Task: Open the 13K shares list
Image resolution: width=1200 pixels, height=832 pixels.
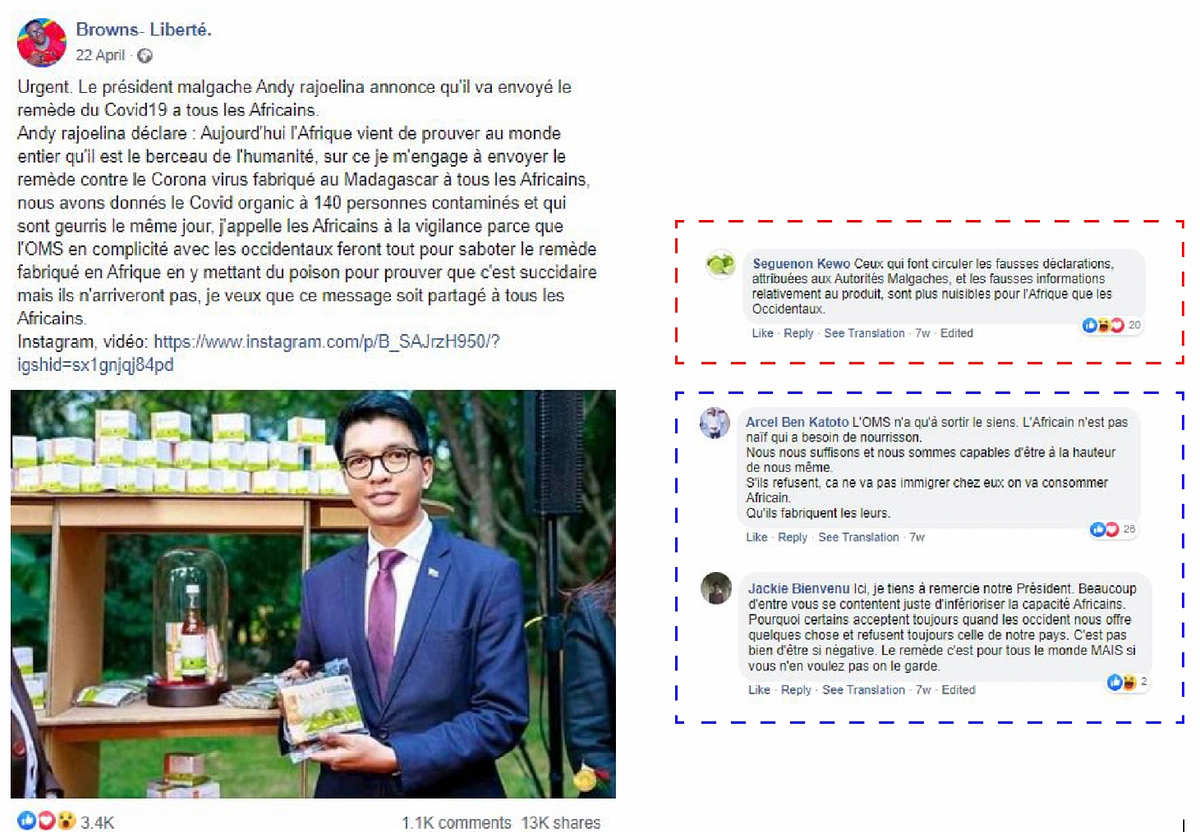Action: point(561,823)
